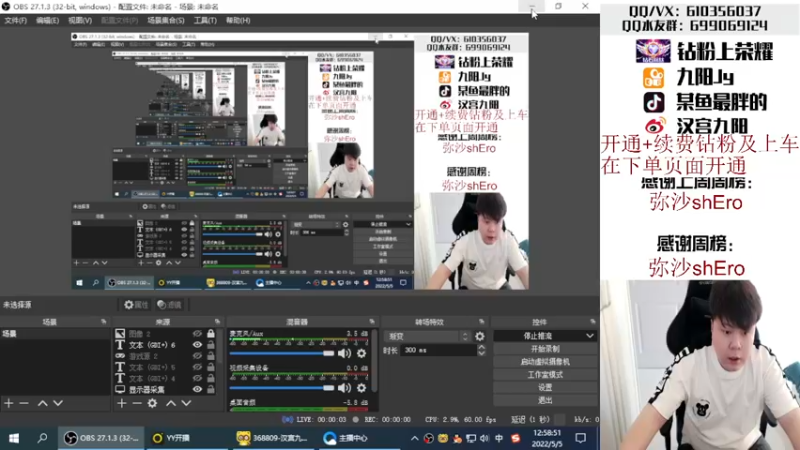The height and width of the screenshot is (450, 800).
Task: Mute the 视频采集设备 speaker icon
Action: pyautogui.click(x=344, y=388)
